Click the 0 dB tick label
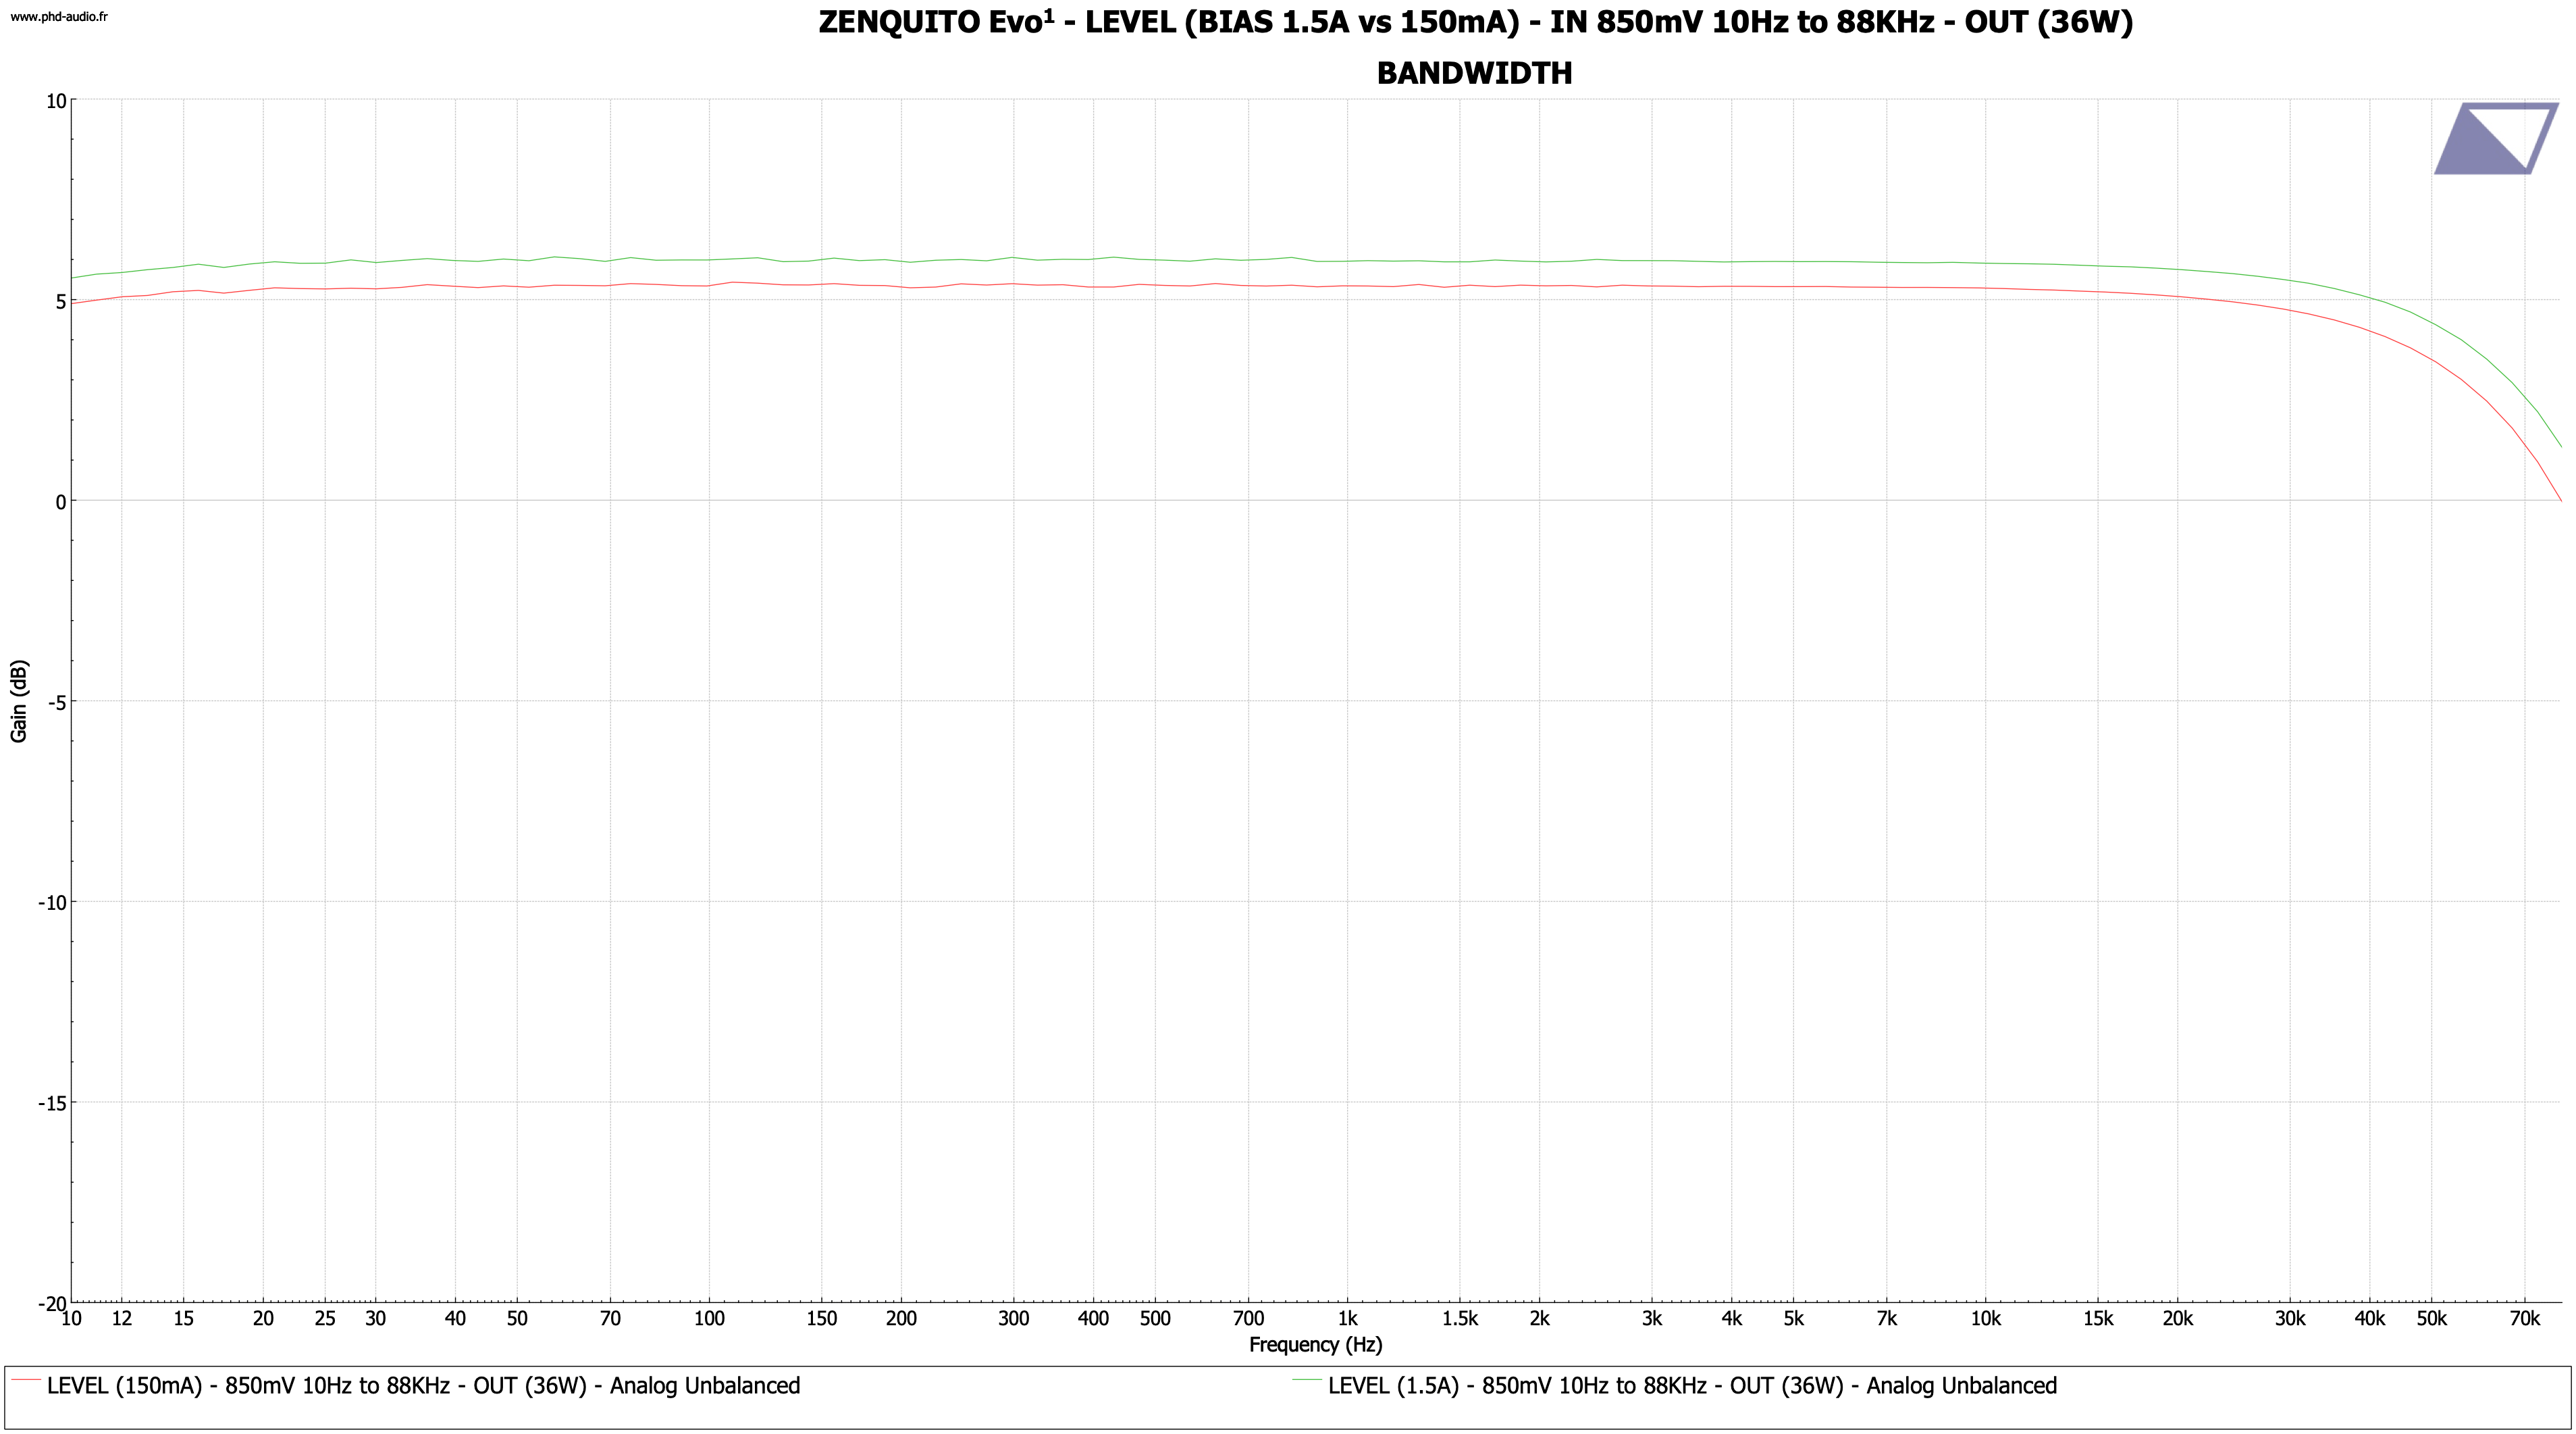The height and width of the screenshot is (1434, 2576). pos(61,502)
